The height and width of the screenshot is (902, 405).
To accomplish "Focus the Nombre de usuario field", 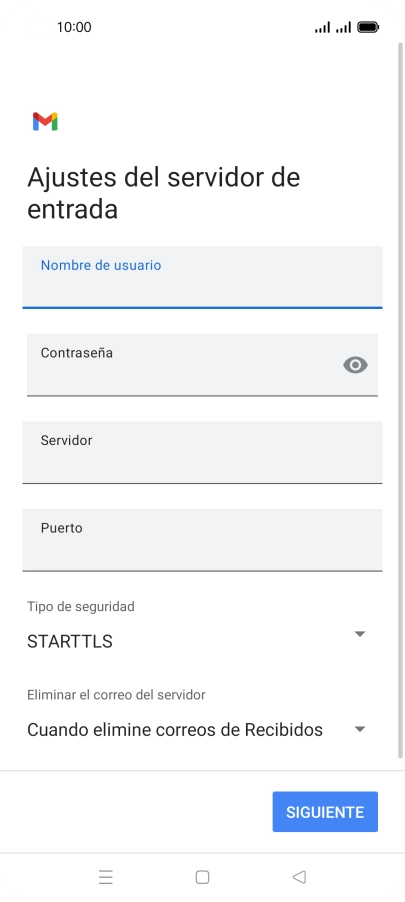I will [202, 277].
